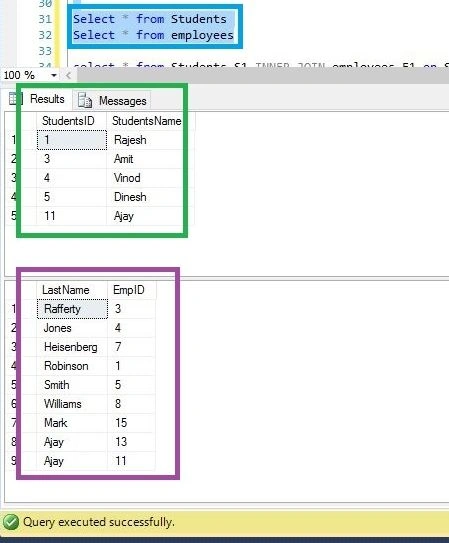The height and width of the screenshot is (543, 449).
Task: Click the Select * from Students line
Action: pos(150,19)
